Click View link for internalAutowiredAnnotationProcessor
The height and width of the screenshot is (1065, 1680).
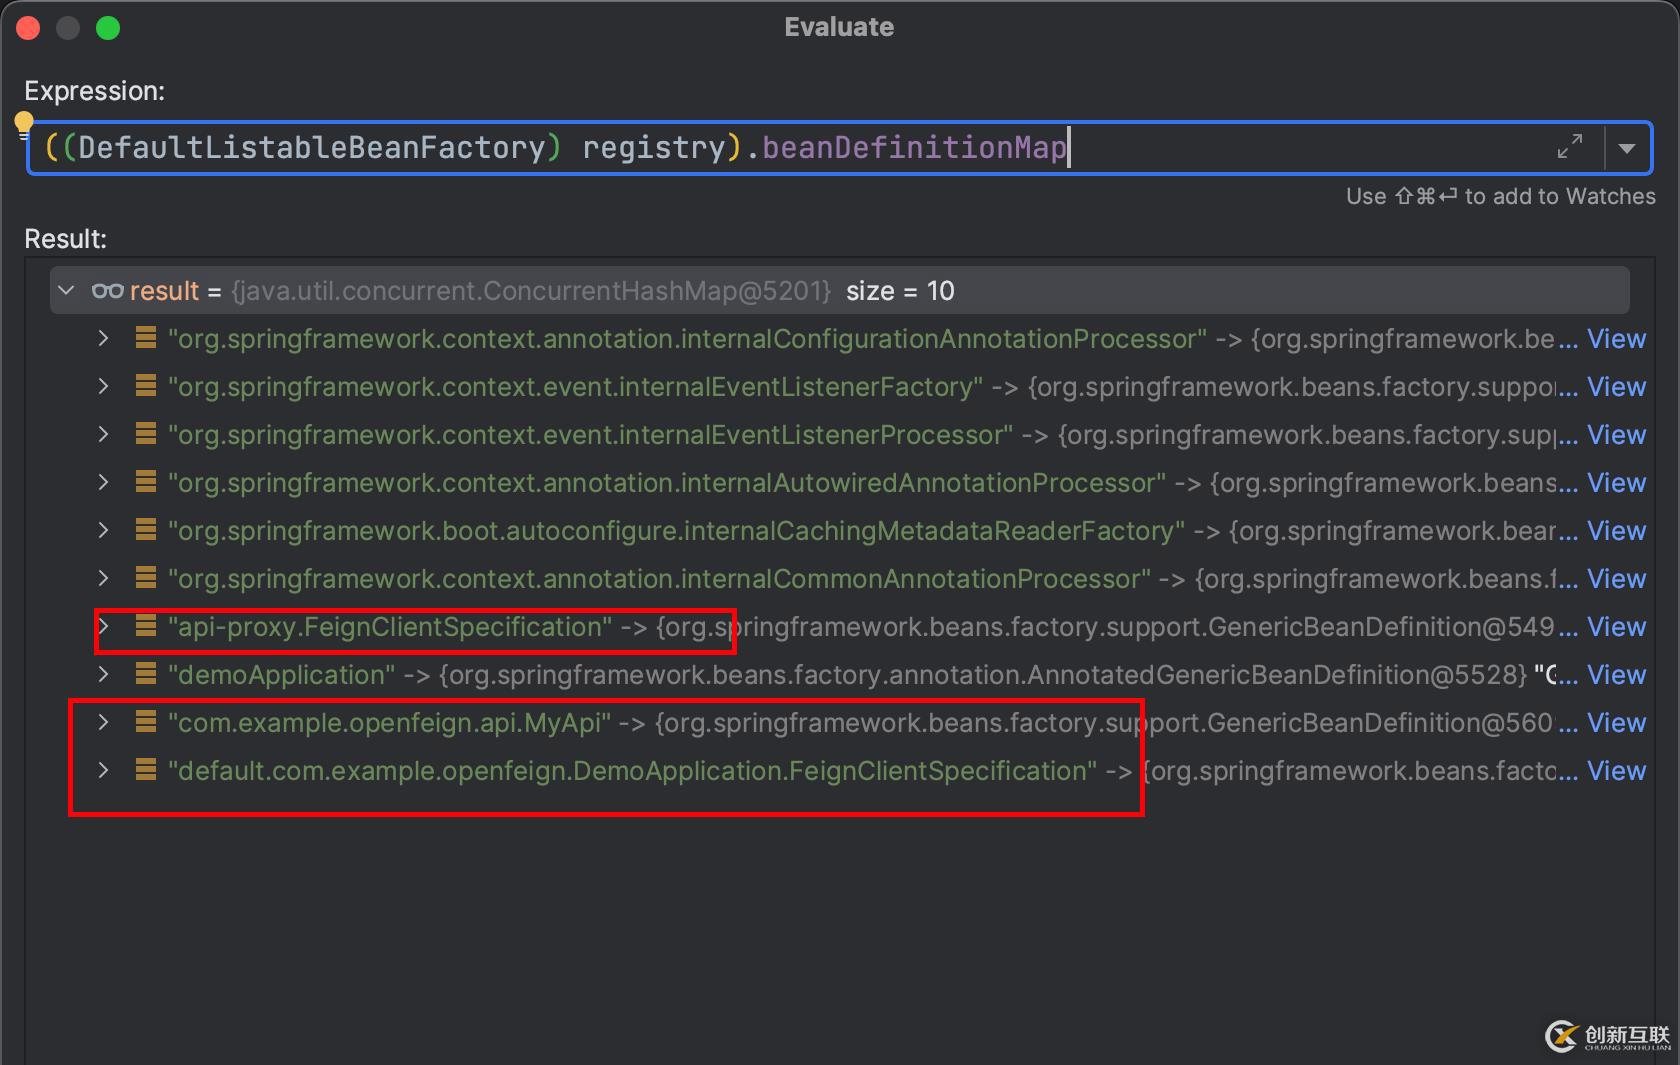click(1616, 483)
